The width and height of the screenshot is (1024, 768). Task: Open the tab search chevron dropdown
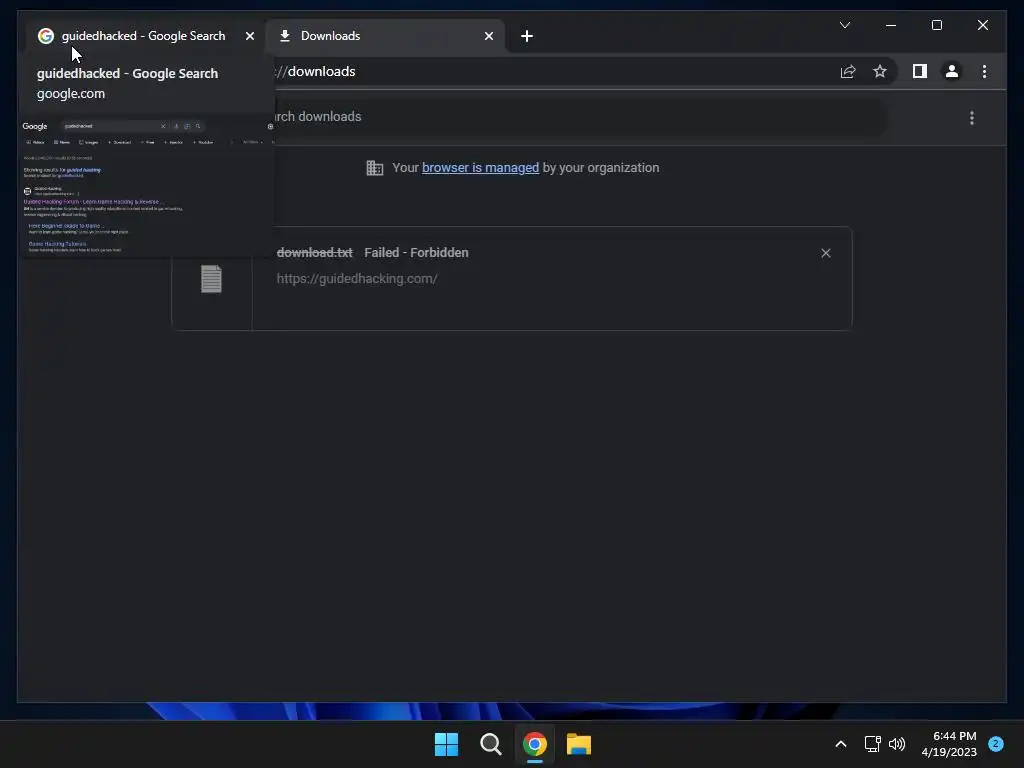[845, 25]
